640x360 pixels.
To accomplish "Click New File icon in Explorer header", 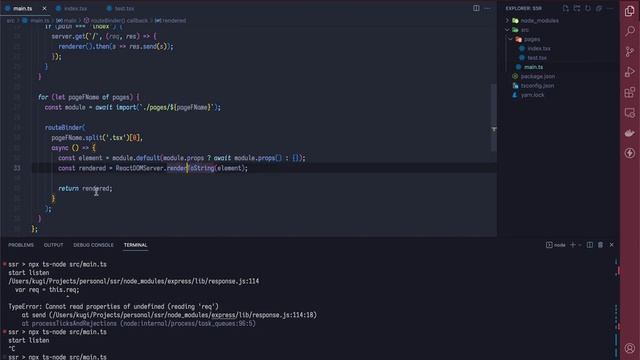I will (x=565, y=8).
